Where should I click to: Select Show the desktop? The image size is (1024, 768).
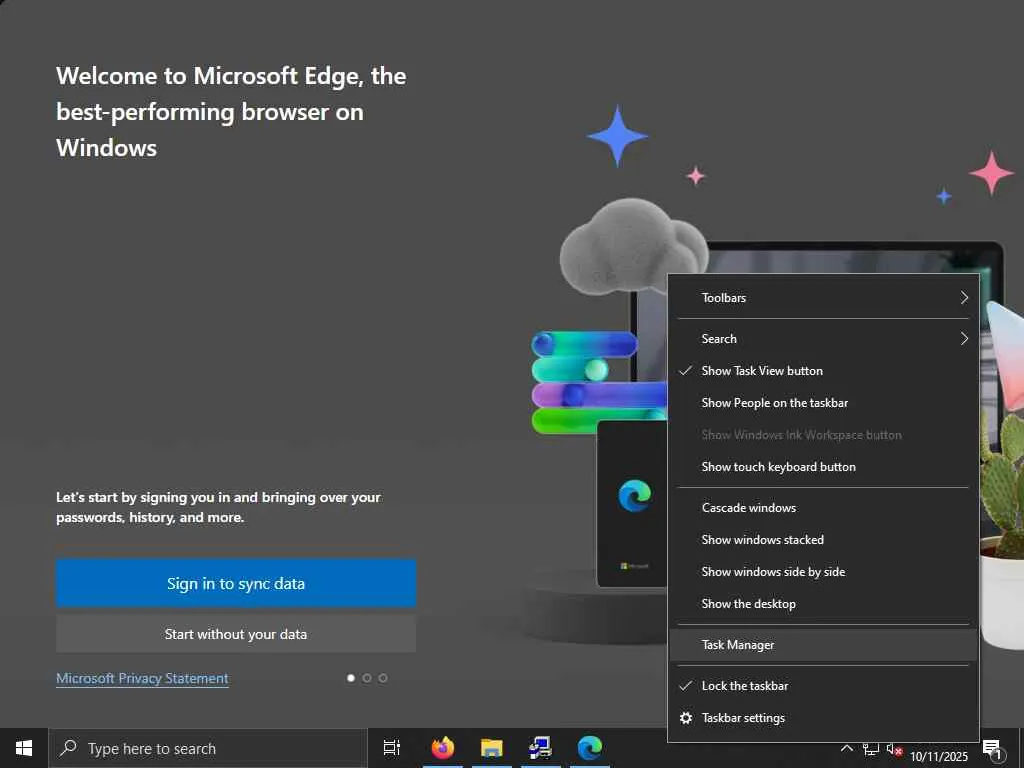[824, 604]
